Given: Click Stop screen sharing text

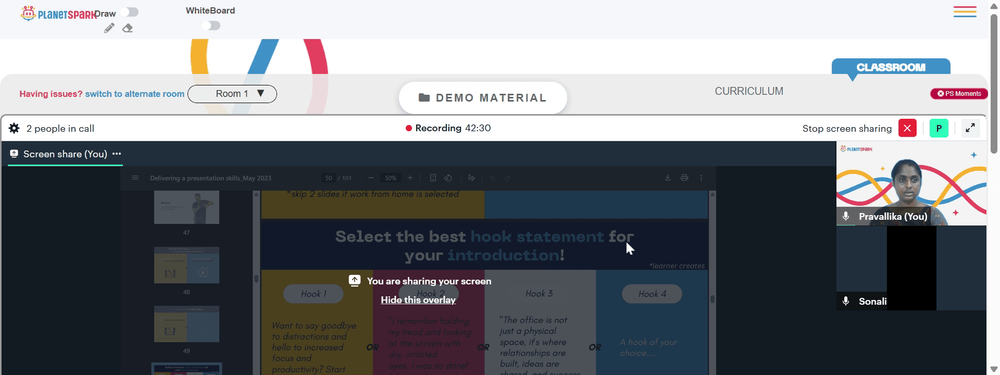Looking at the screenshot, I should click(x=847, y=128).
